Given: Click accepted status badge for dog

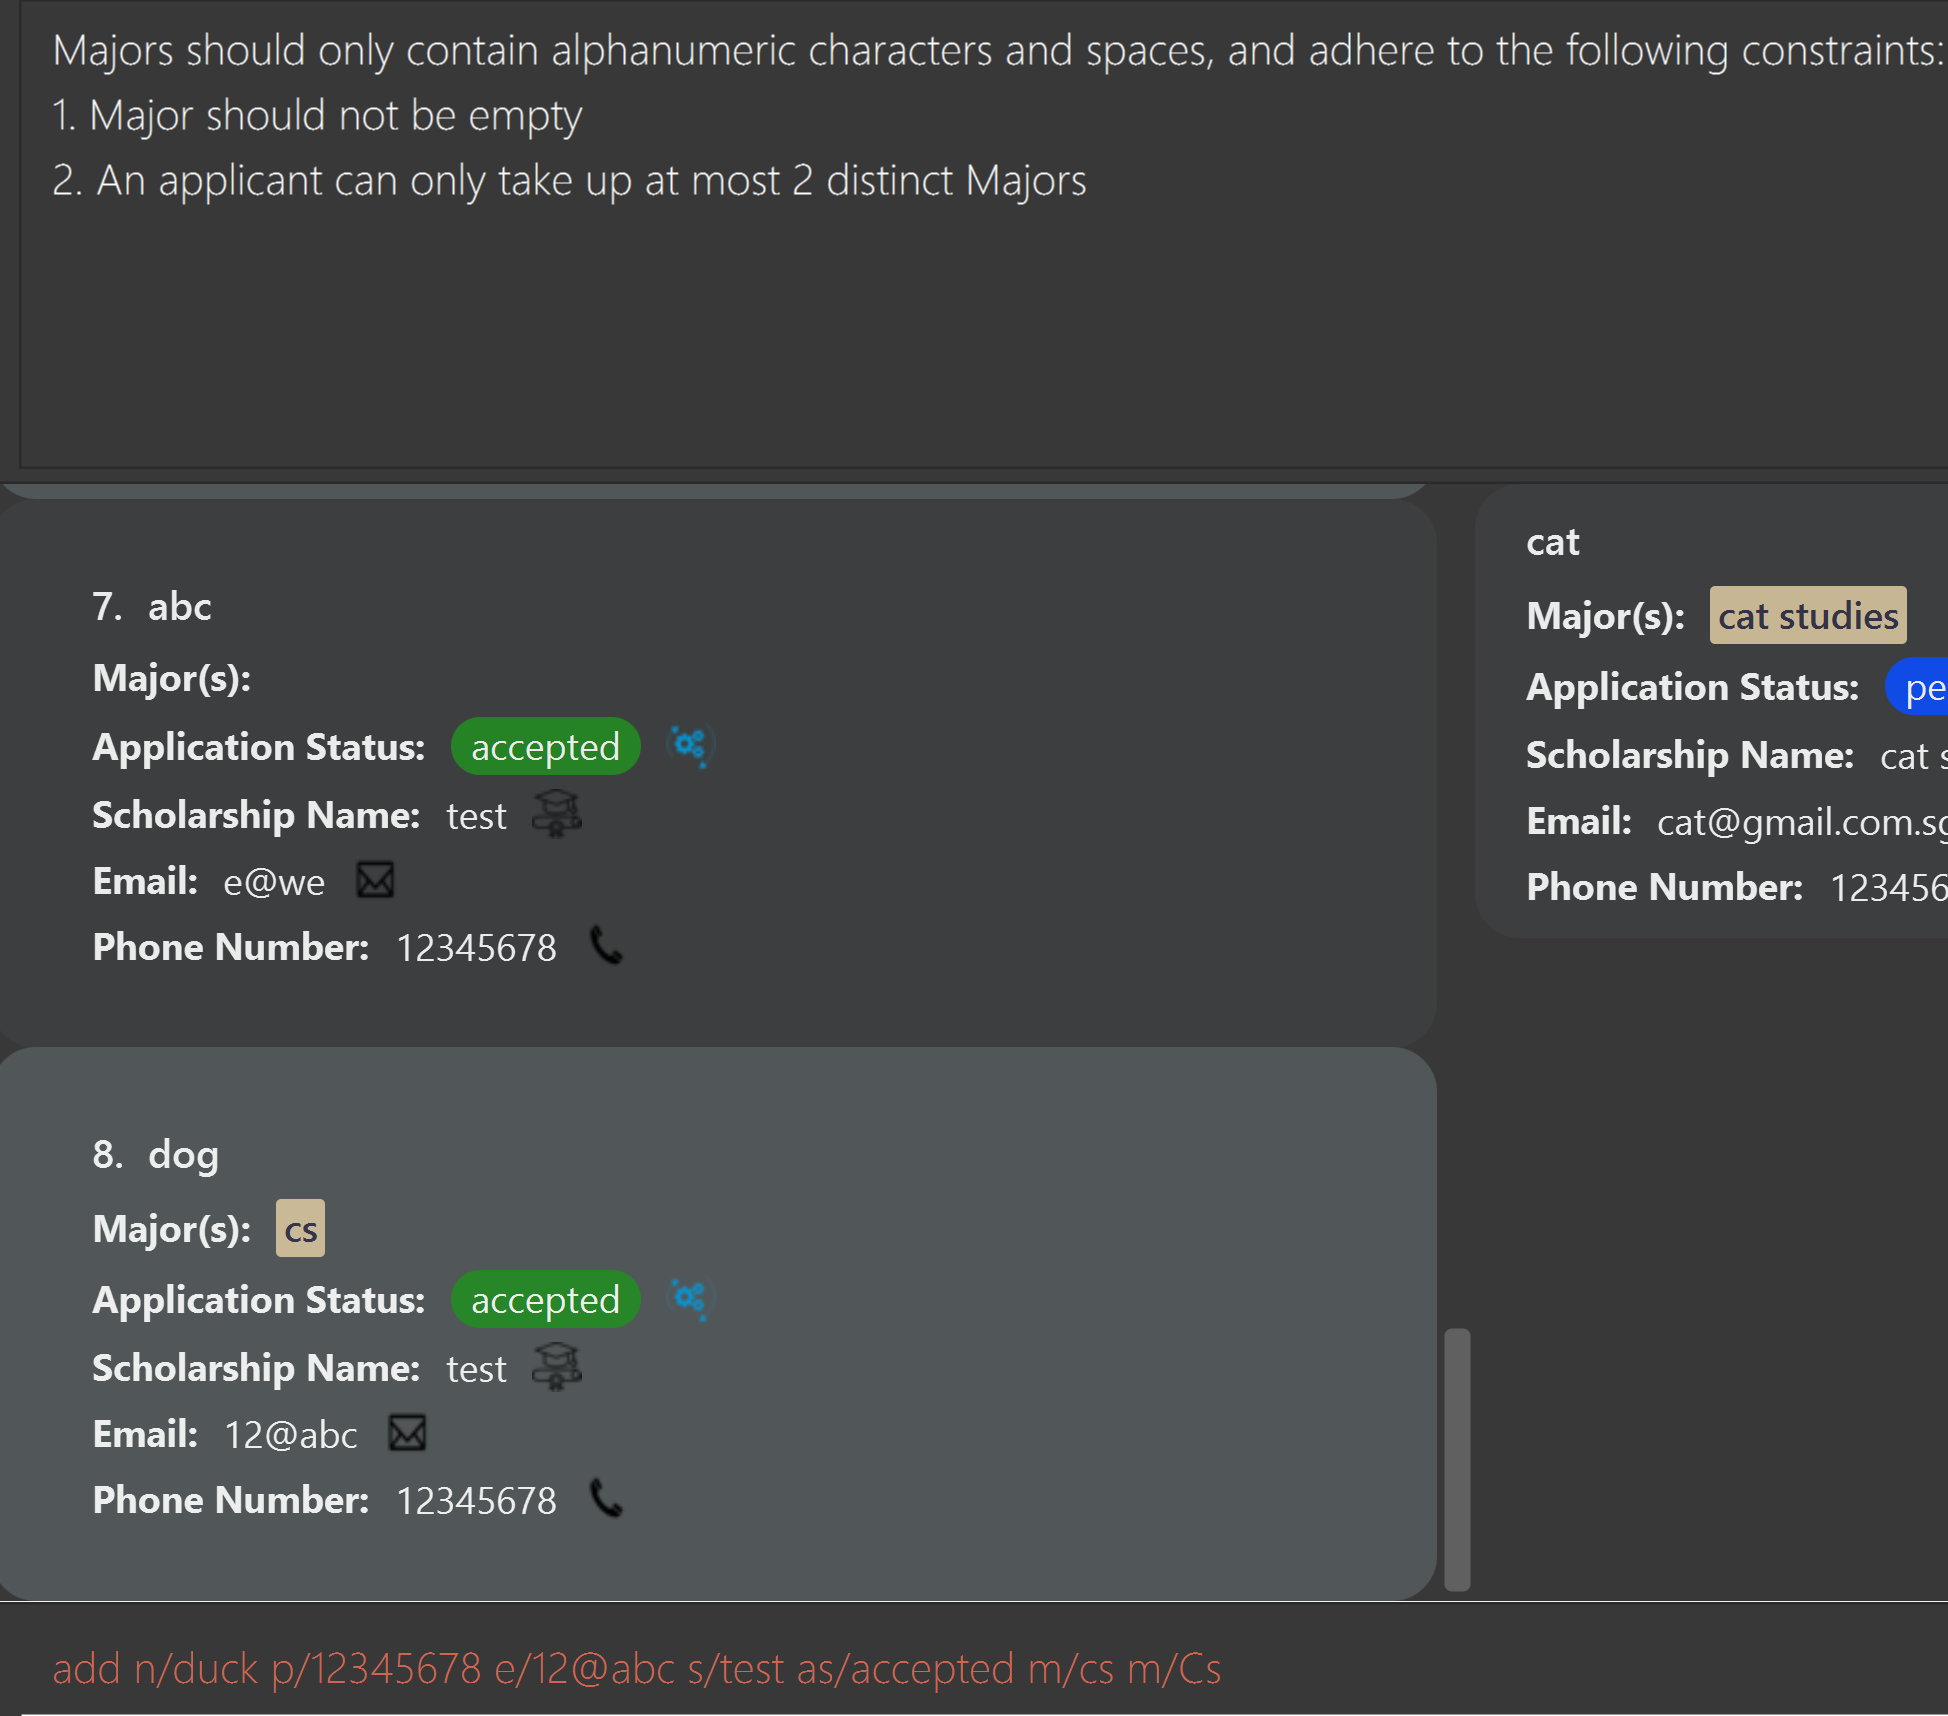Looking at the screenshot, I should tap(545, 1300).
